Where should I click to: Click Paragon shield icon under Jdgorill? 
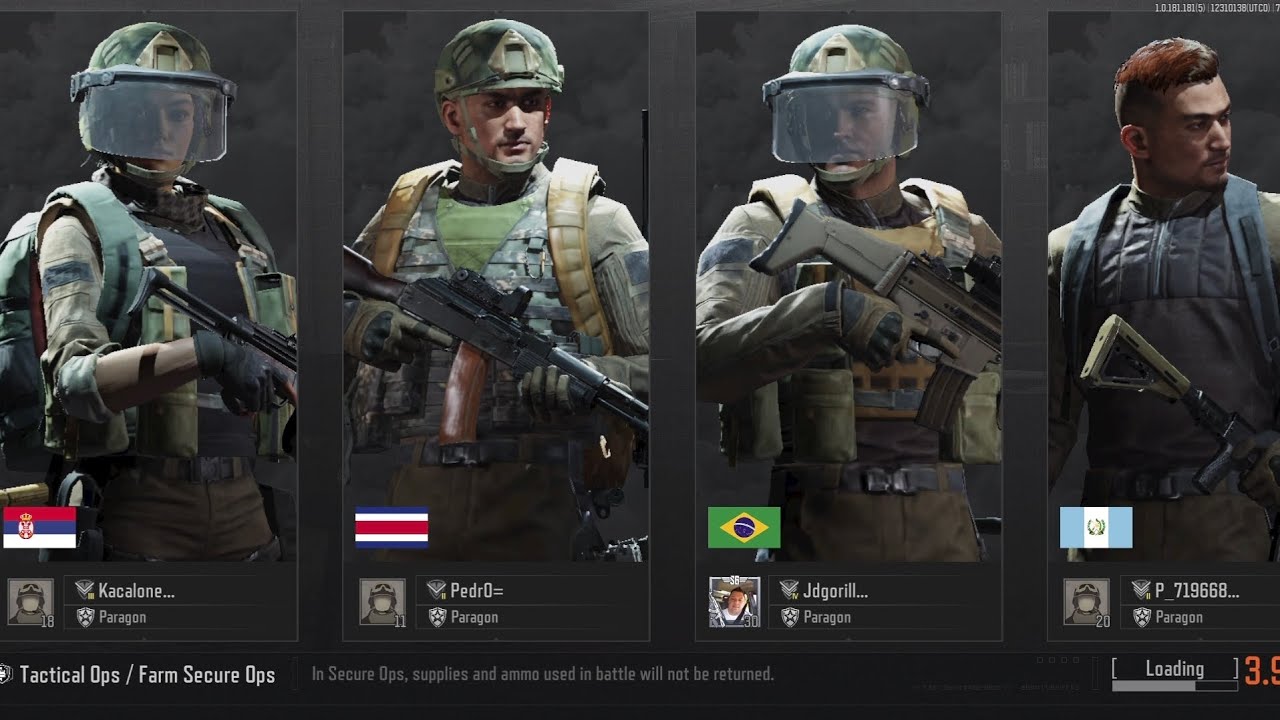point(790,617)
